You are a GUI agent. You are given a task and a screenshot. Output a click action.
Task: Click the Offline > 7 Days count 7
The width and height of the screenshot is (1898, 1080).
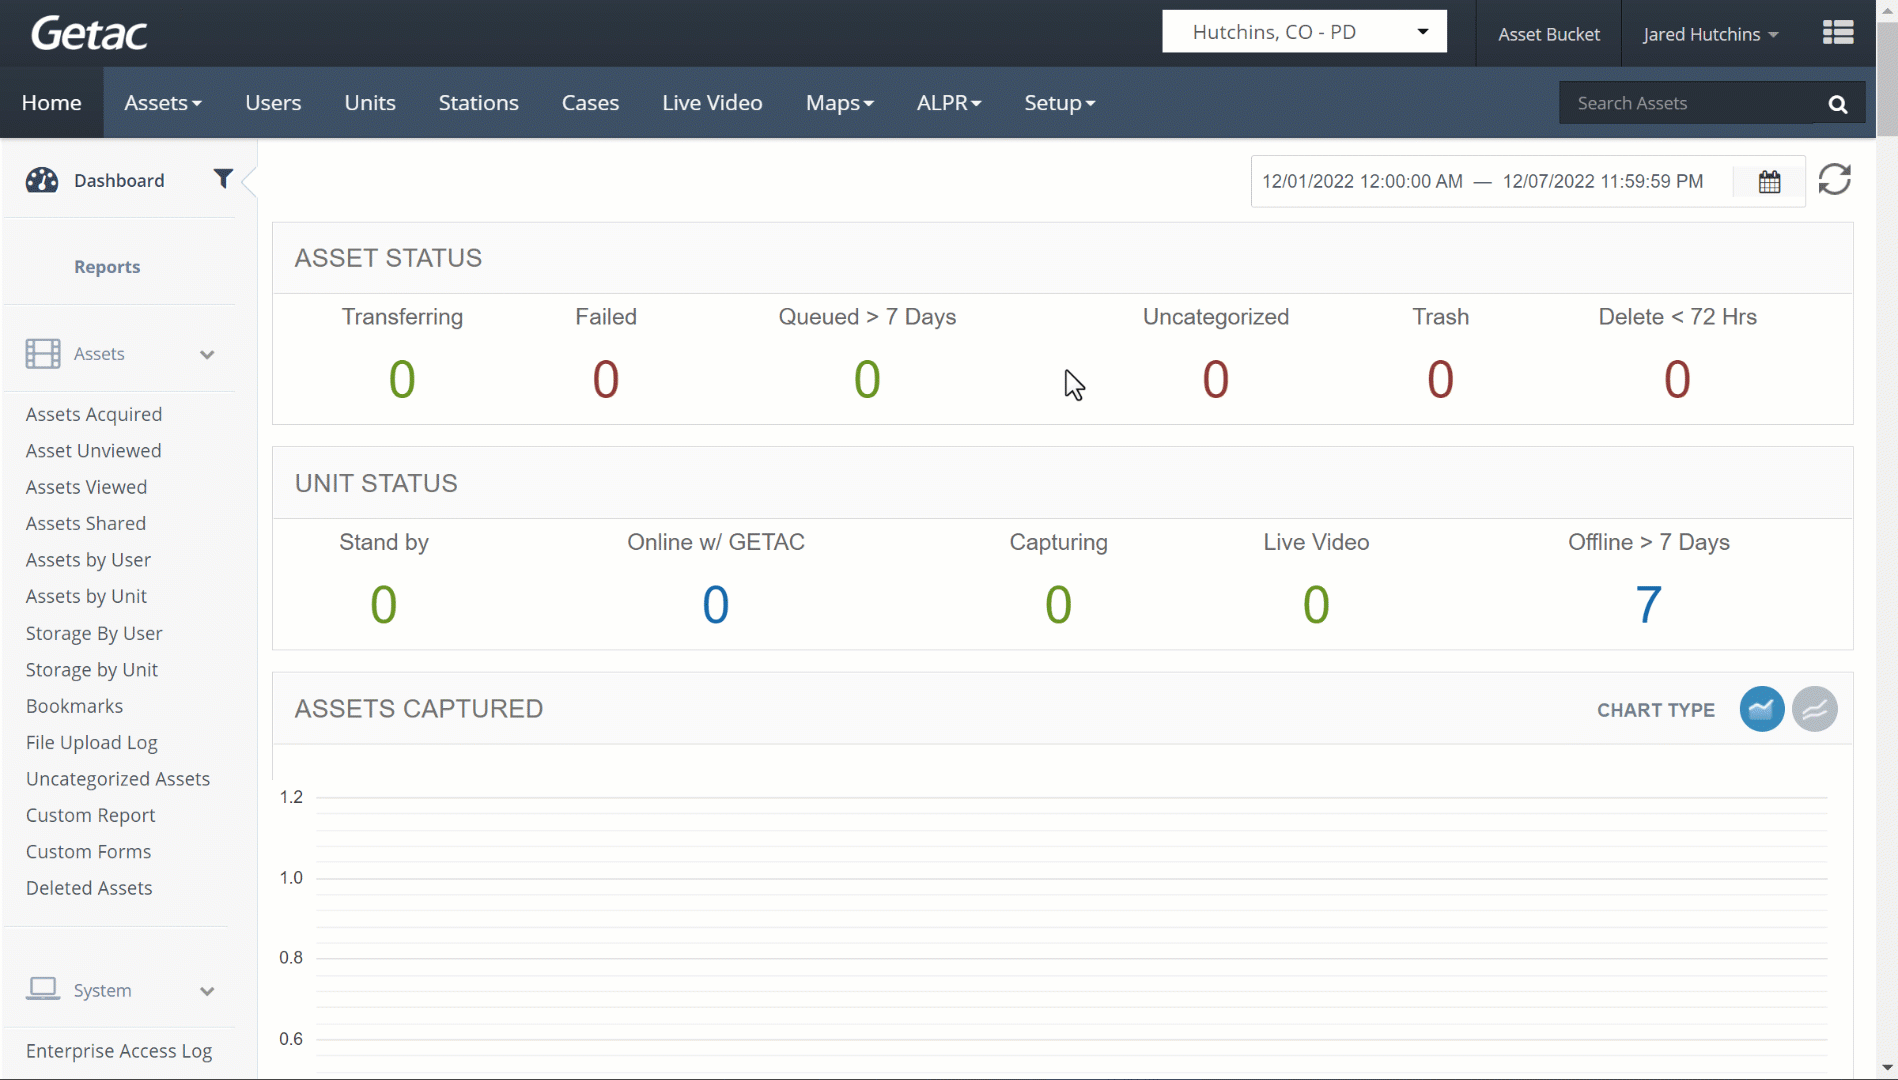coord(1648,605)
